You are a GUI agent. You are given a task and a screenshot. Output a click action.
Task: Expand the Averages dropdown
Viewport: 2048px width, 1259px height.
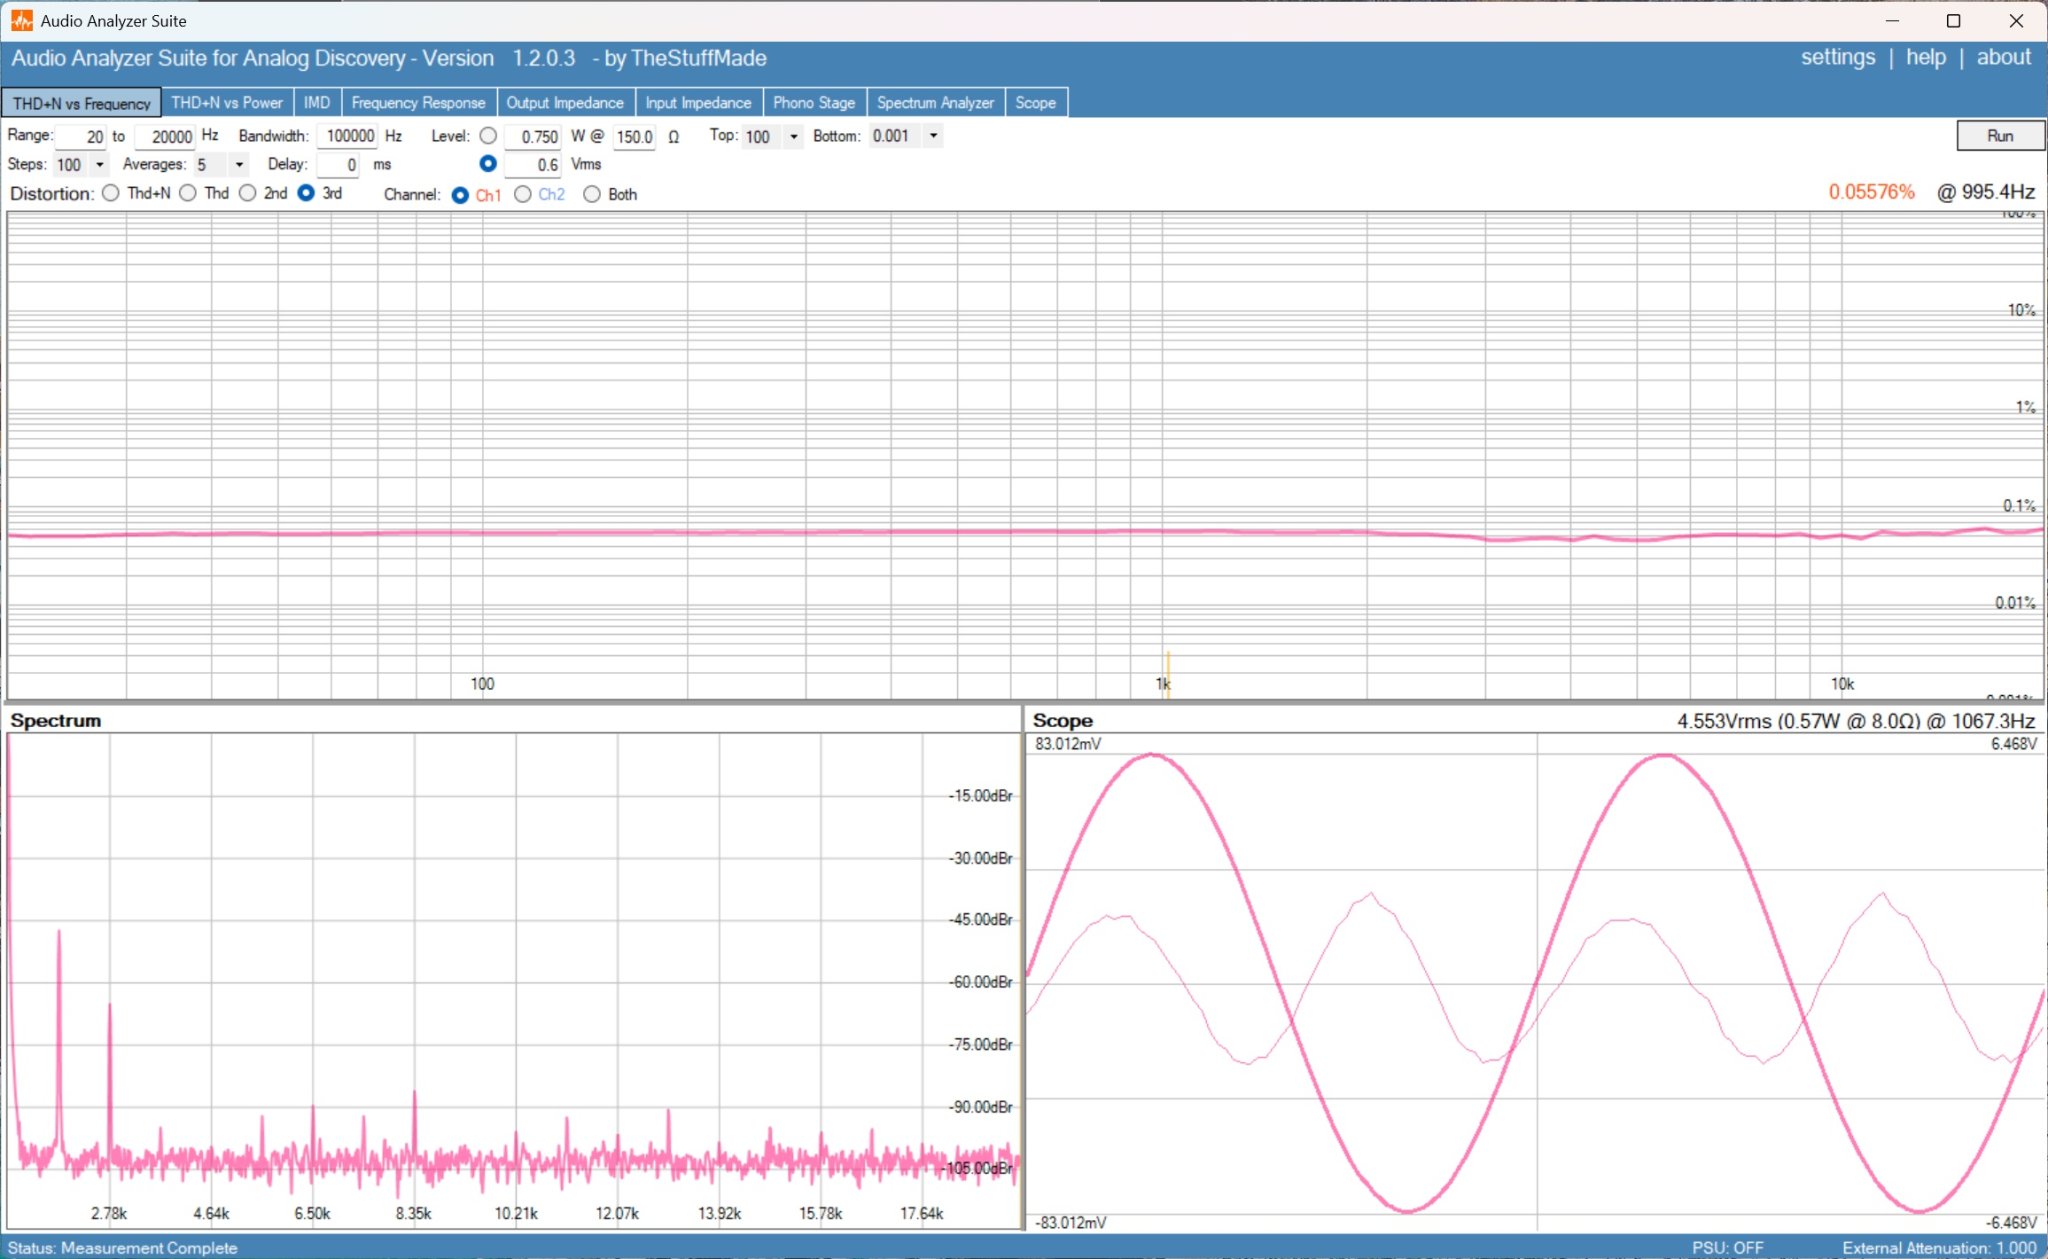pos(239,164)
